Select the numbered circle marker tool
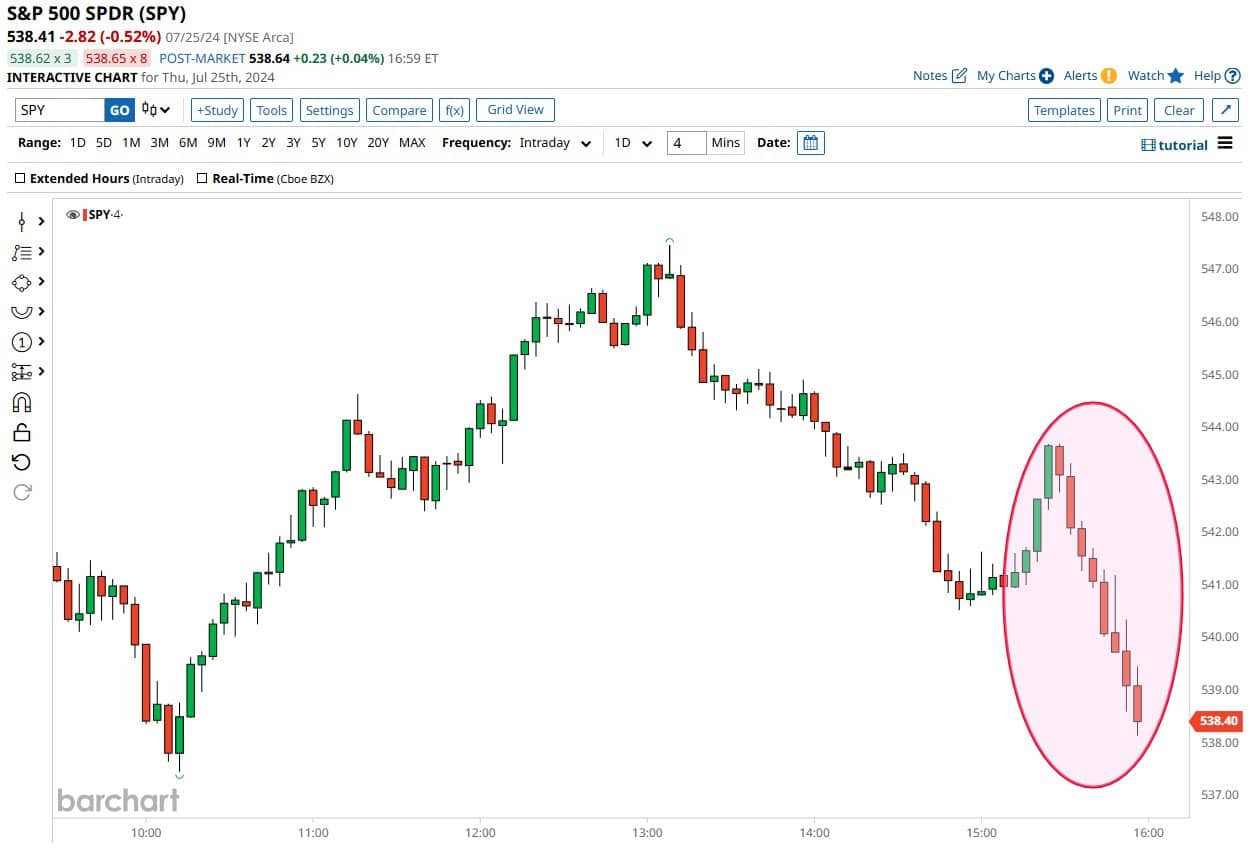This screenshot has width=1258, height=859. click(x=21, y=342)
